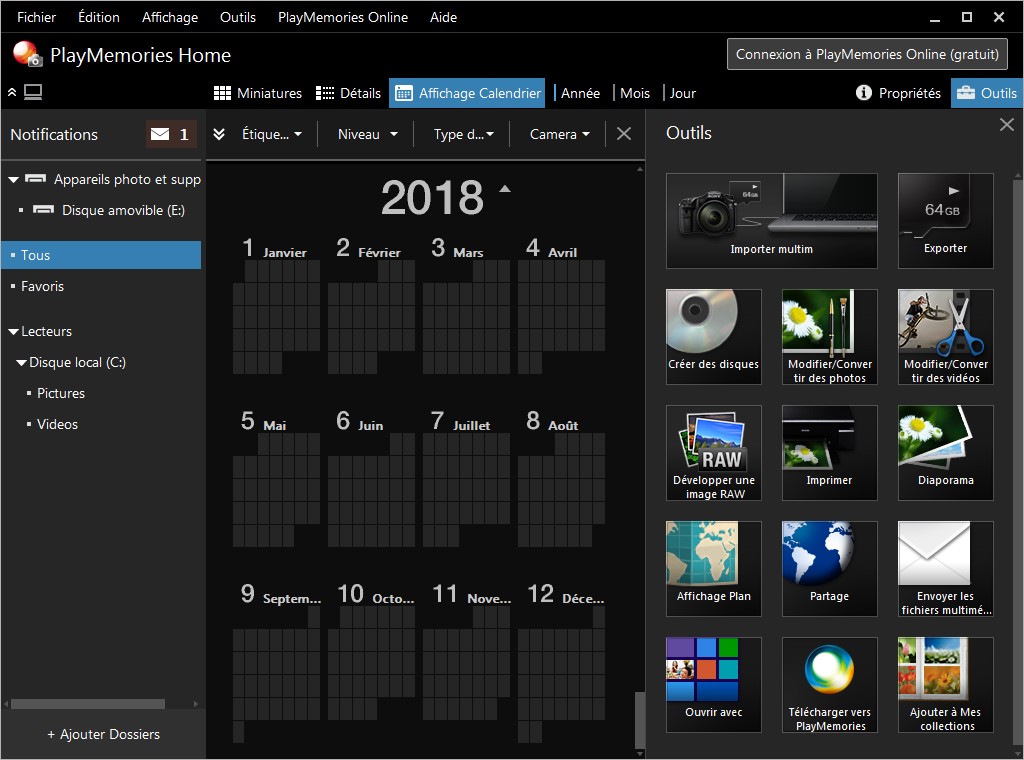Collapse the top header double-arrow
The width and height of the screenshot is (1024, 760).
pos(12,92)
